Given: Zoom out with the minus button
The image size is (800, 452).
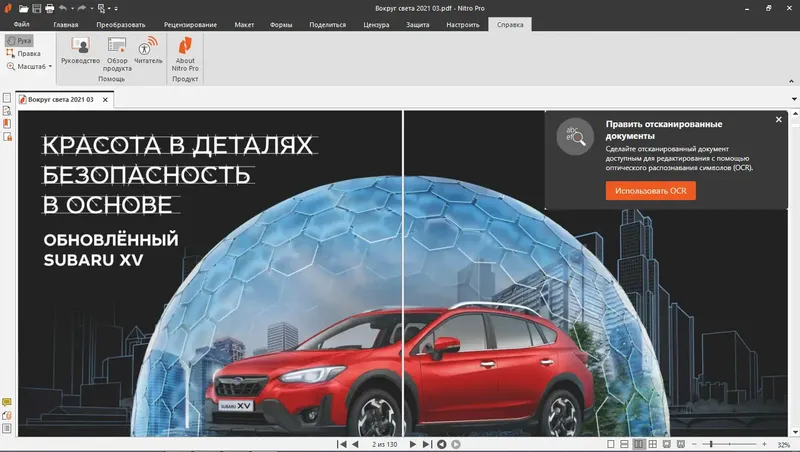Looking at the screenshot, I should pos(694,444).
